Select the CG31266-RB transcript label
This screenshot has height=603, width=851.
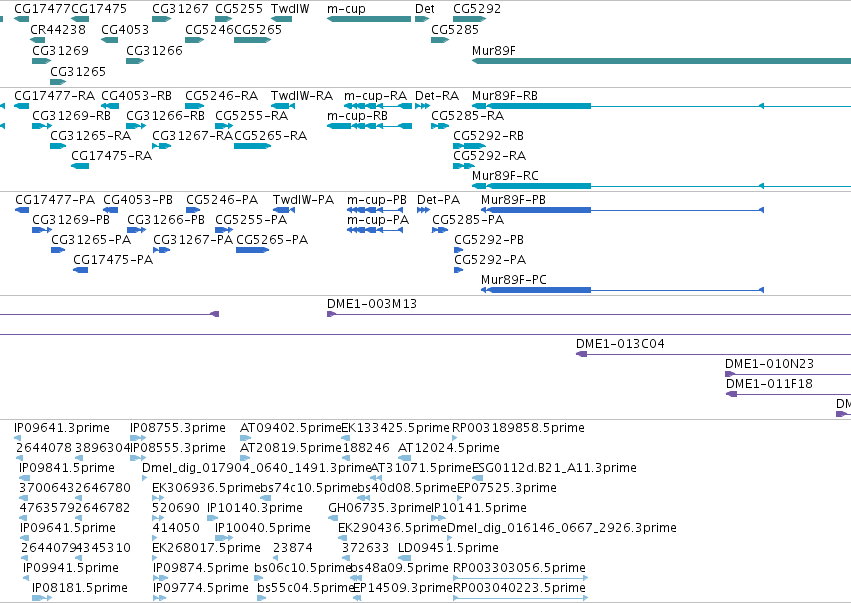click(166, 116)
